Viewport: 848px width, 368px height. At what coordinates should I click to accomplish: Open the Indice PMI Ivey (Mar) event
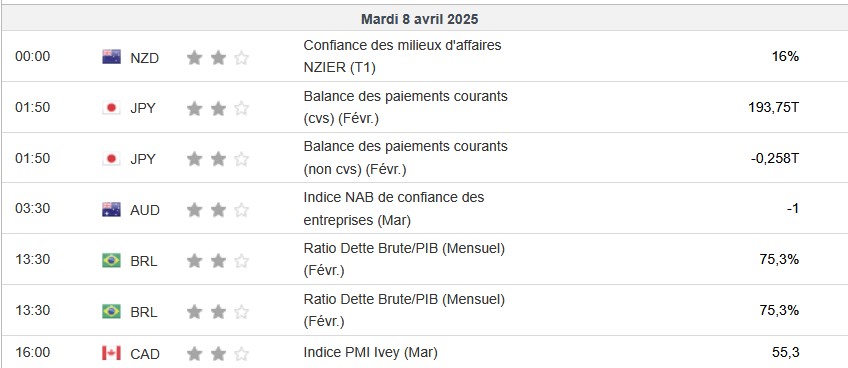click(370, 353)
